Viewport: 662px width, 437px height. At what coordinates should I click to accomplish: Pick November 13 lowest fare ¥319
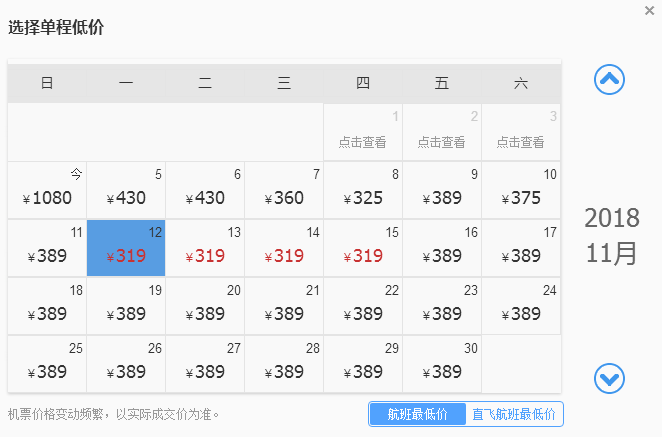point(205,248)
